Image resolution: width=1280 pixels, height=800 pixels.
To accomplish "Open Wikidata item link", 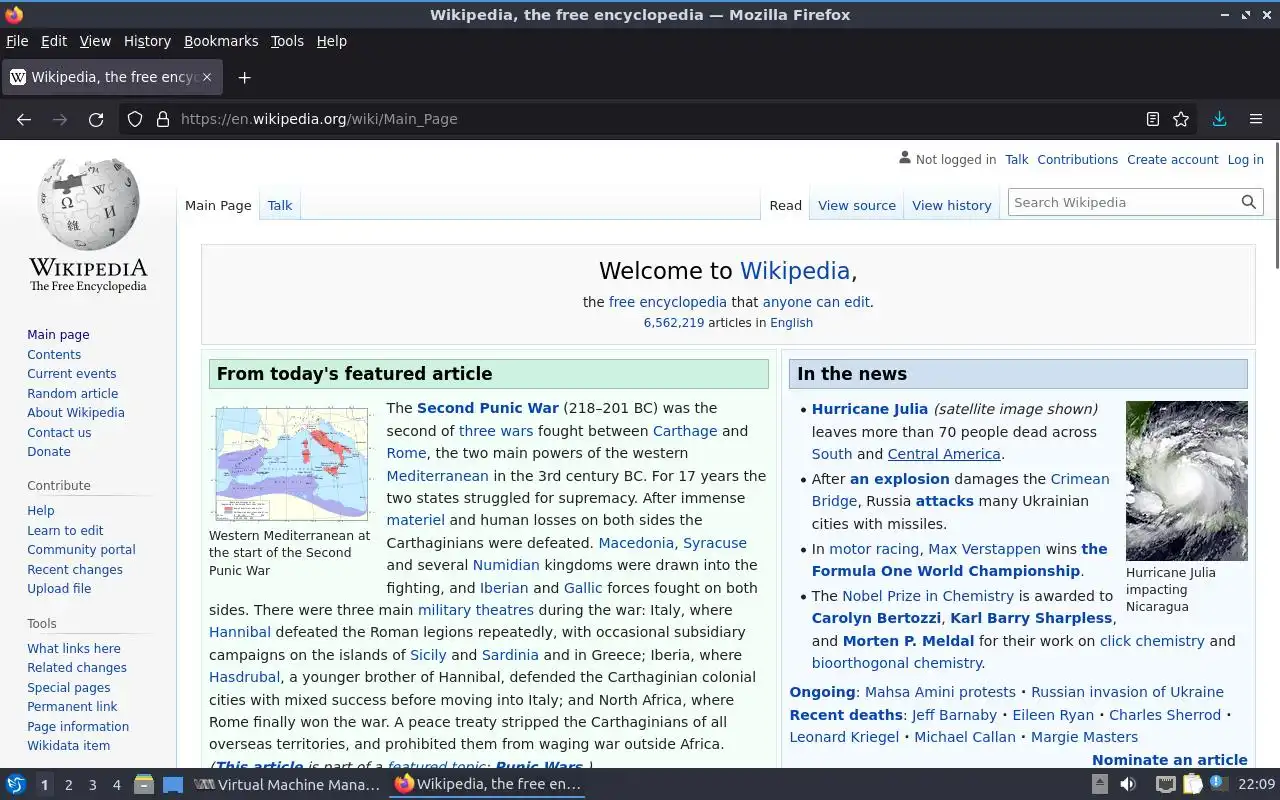I will pyautogui.click(x=68, y=745).
